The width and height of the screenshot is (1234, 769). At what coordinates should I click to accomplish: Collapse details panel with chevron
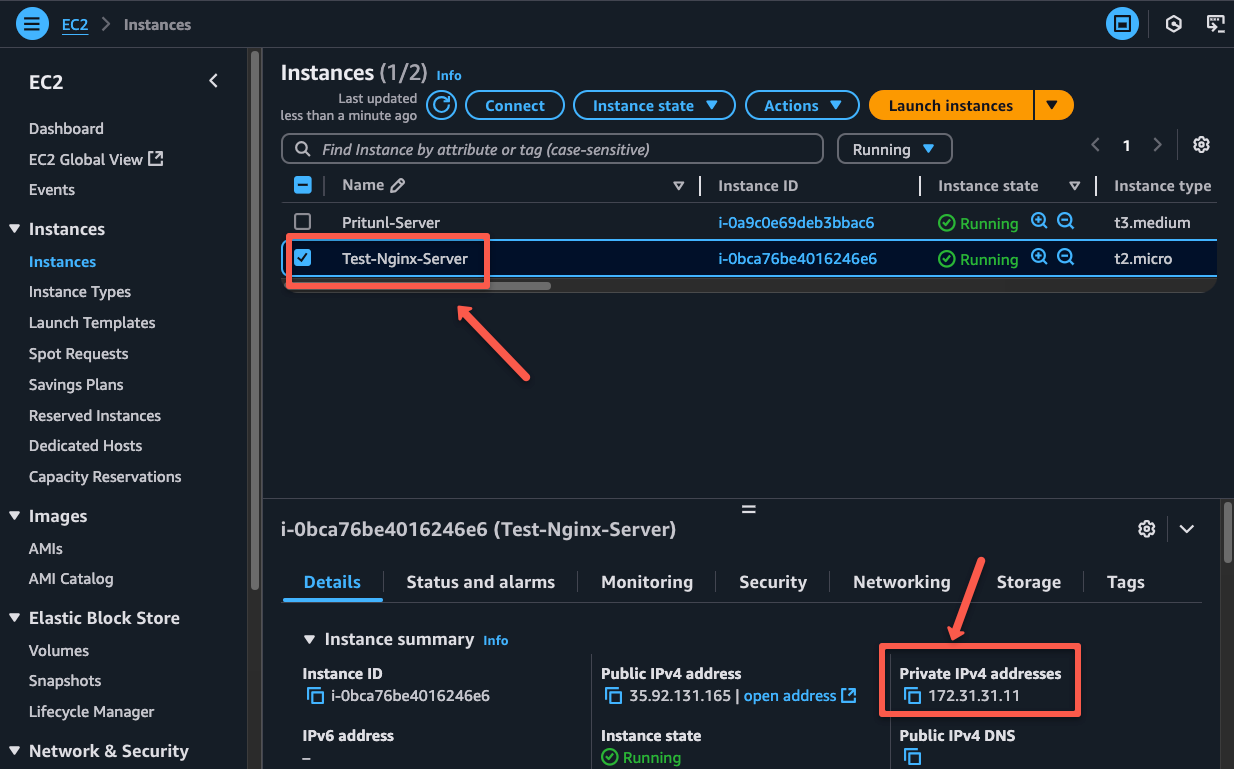tap(1187, 529)
